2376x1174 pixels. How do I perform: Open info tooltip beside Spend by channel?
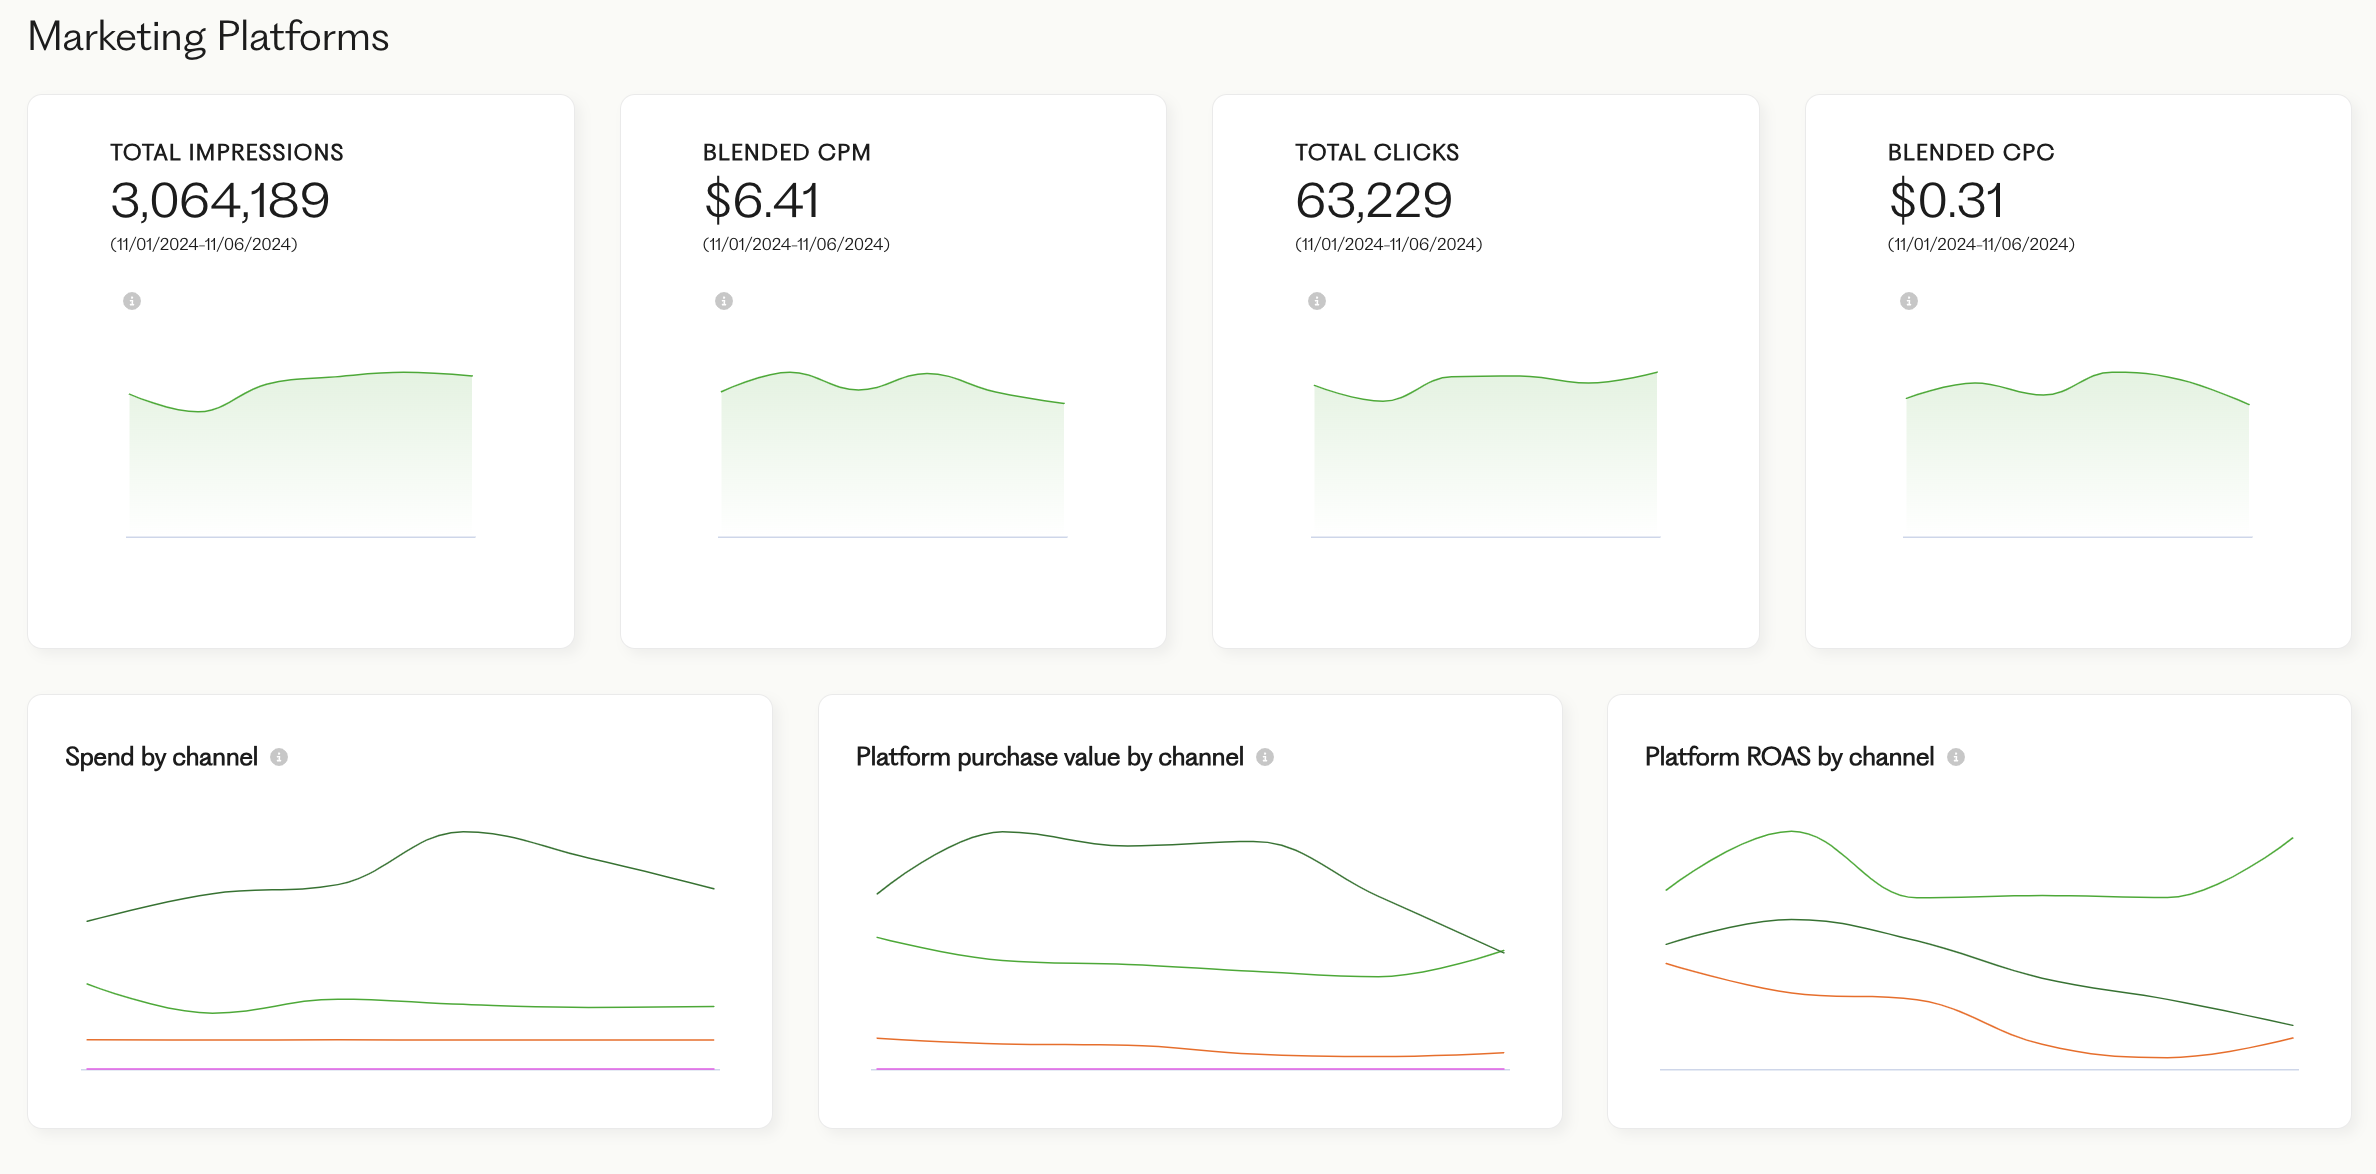[x=279, y=757]
